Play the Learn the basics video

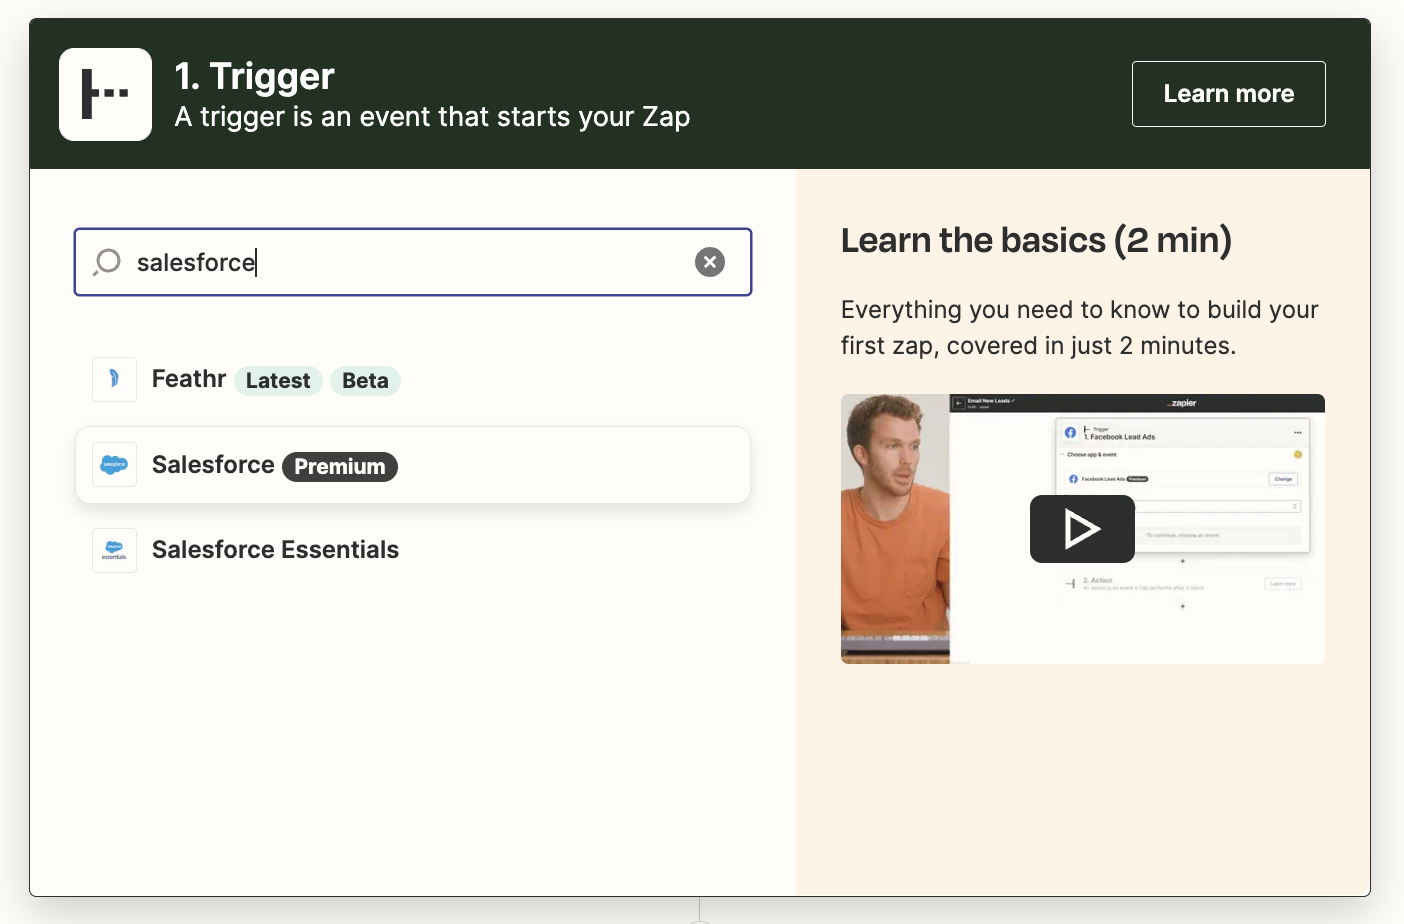(1082, 529)
